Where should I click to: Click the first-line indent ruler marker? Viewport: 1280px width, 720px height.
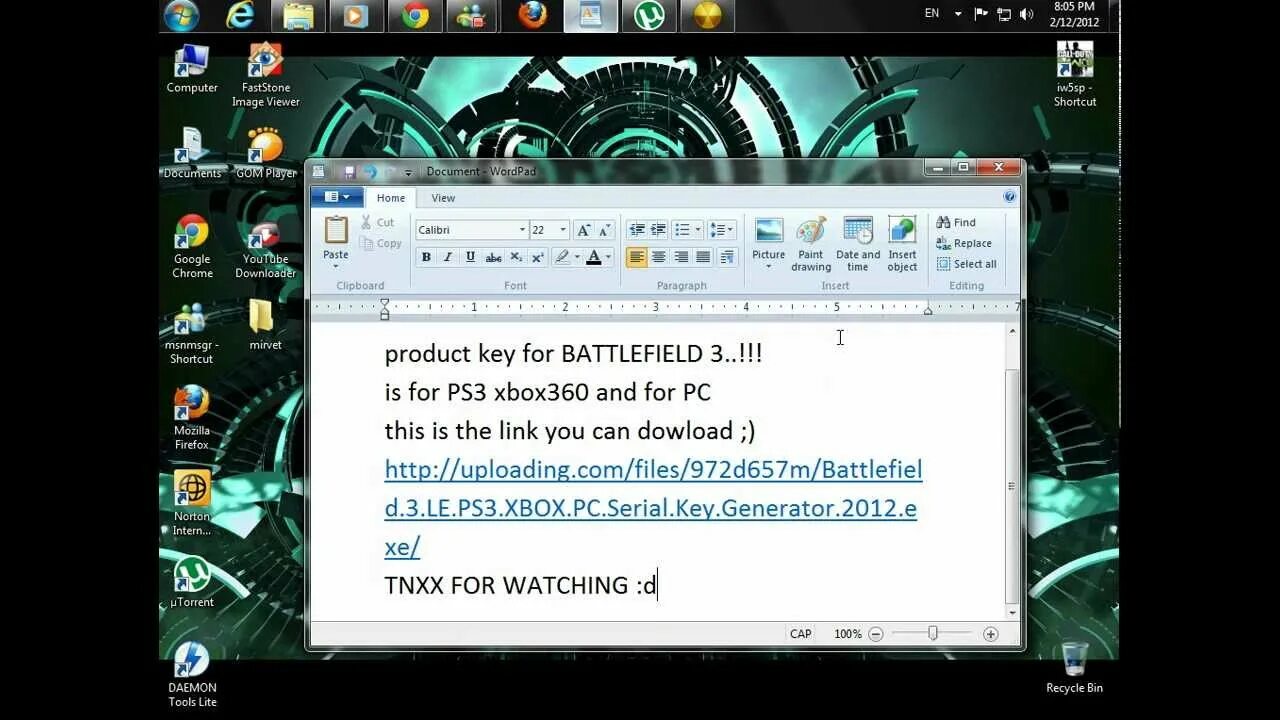coord(385,302)
